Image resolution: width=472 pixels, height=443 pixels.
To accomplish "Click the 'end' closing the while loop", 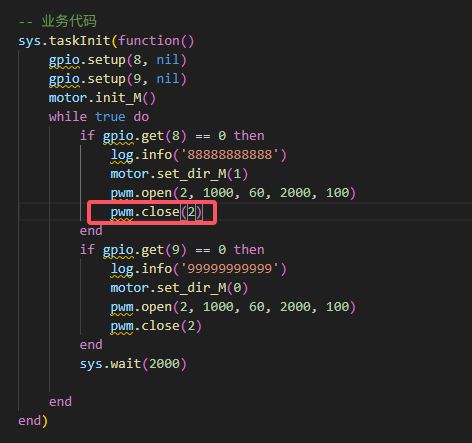I will click(60, 402).
